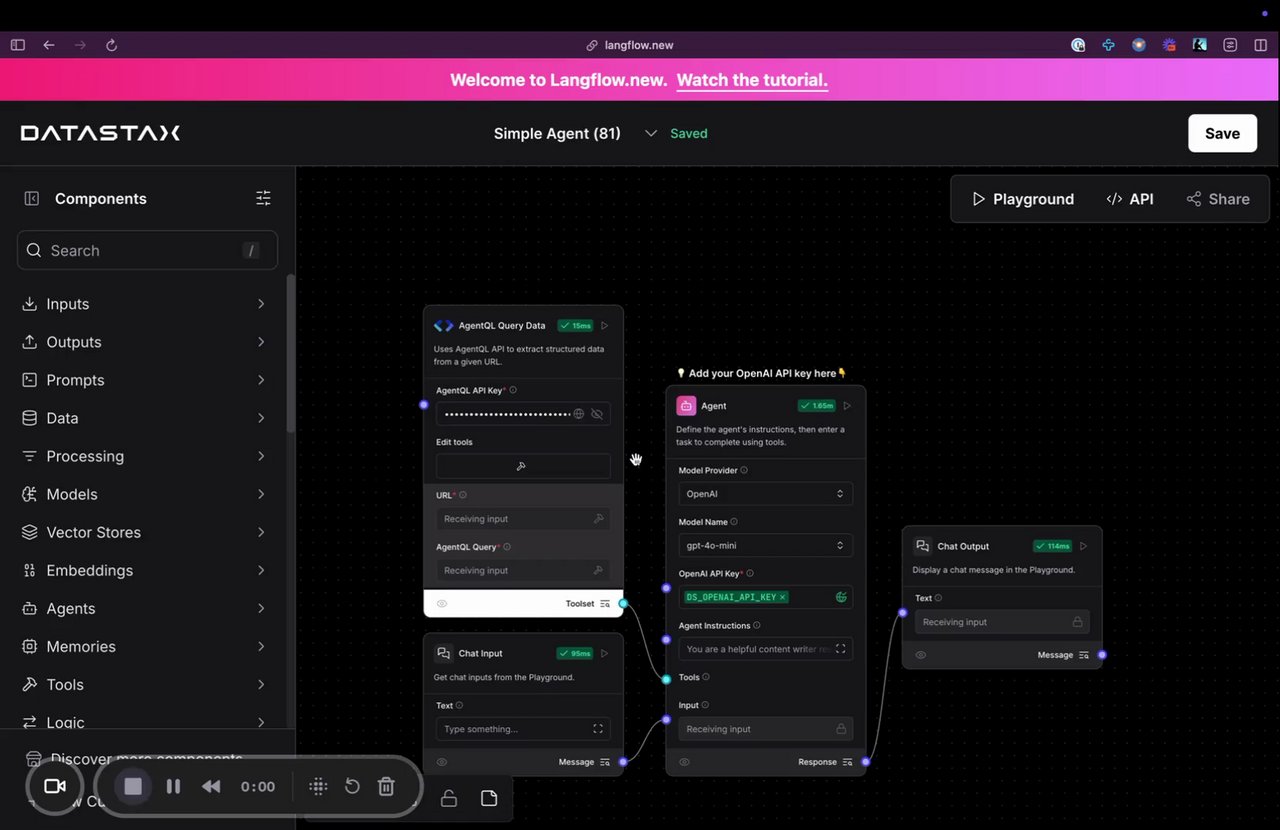Run the AgentQL Query Data component

(604, 325)
